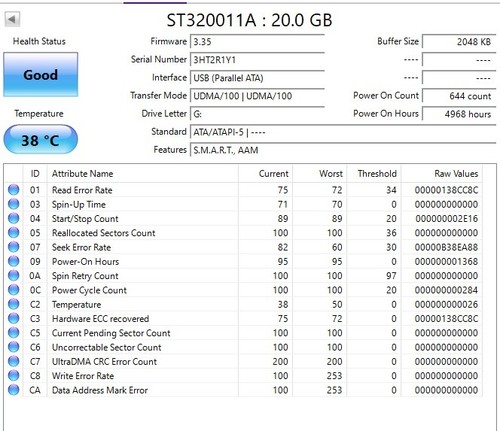Click the status dot for Read Error Rate
This screenshot has width=500, height=431.
click(14, 190)
